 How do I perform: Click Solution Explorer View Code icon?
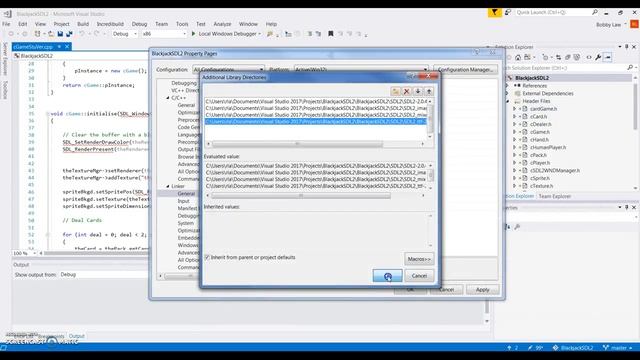coord(589,58)
